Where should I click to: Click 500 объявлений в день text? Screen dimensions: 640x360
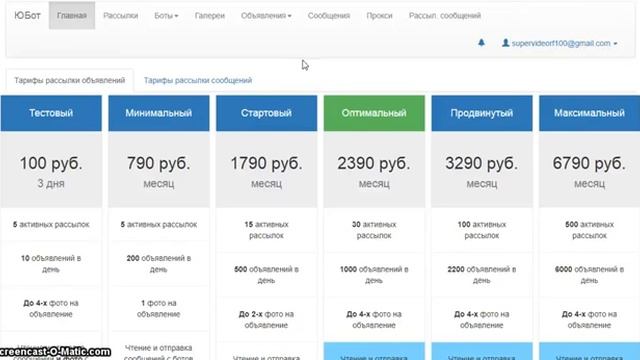267,275
